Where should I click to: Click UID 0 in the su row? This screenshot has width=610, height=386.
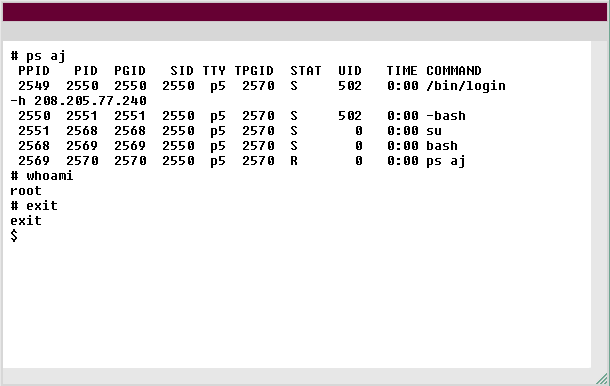click(x=358, y=131)
